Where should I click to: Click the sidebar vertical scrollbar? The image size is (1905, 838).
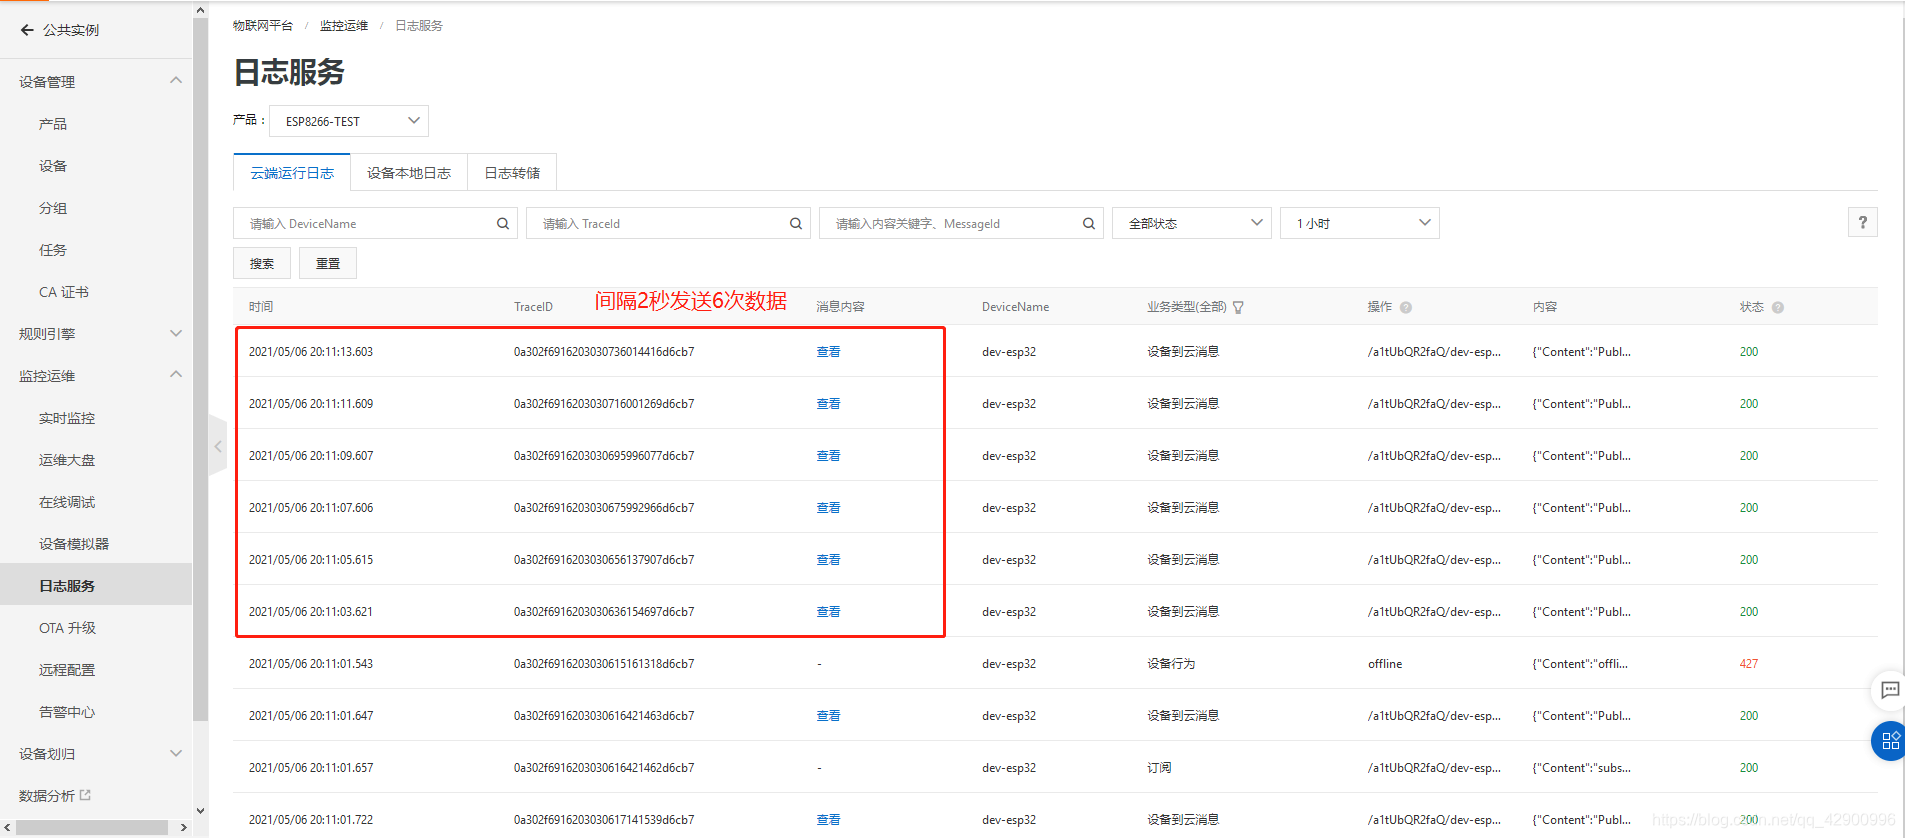click(x=200, y=370)
